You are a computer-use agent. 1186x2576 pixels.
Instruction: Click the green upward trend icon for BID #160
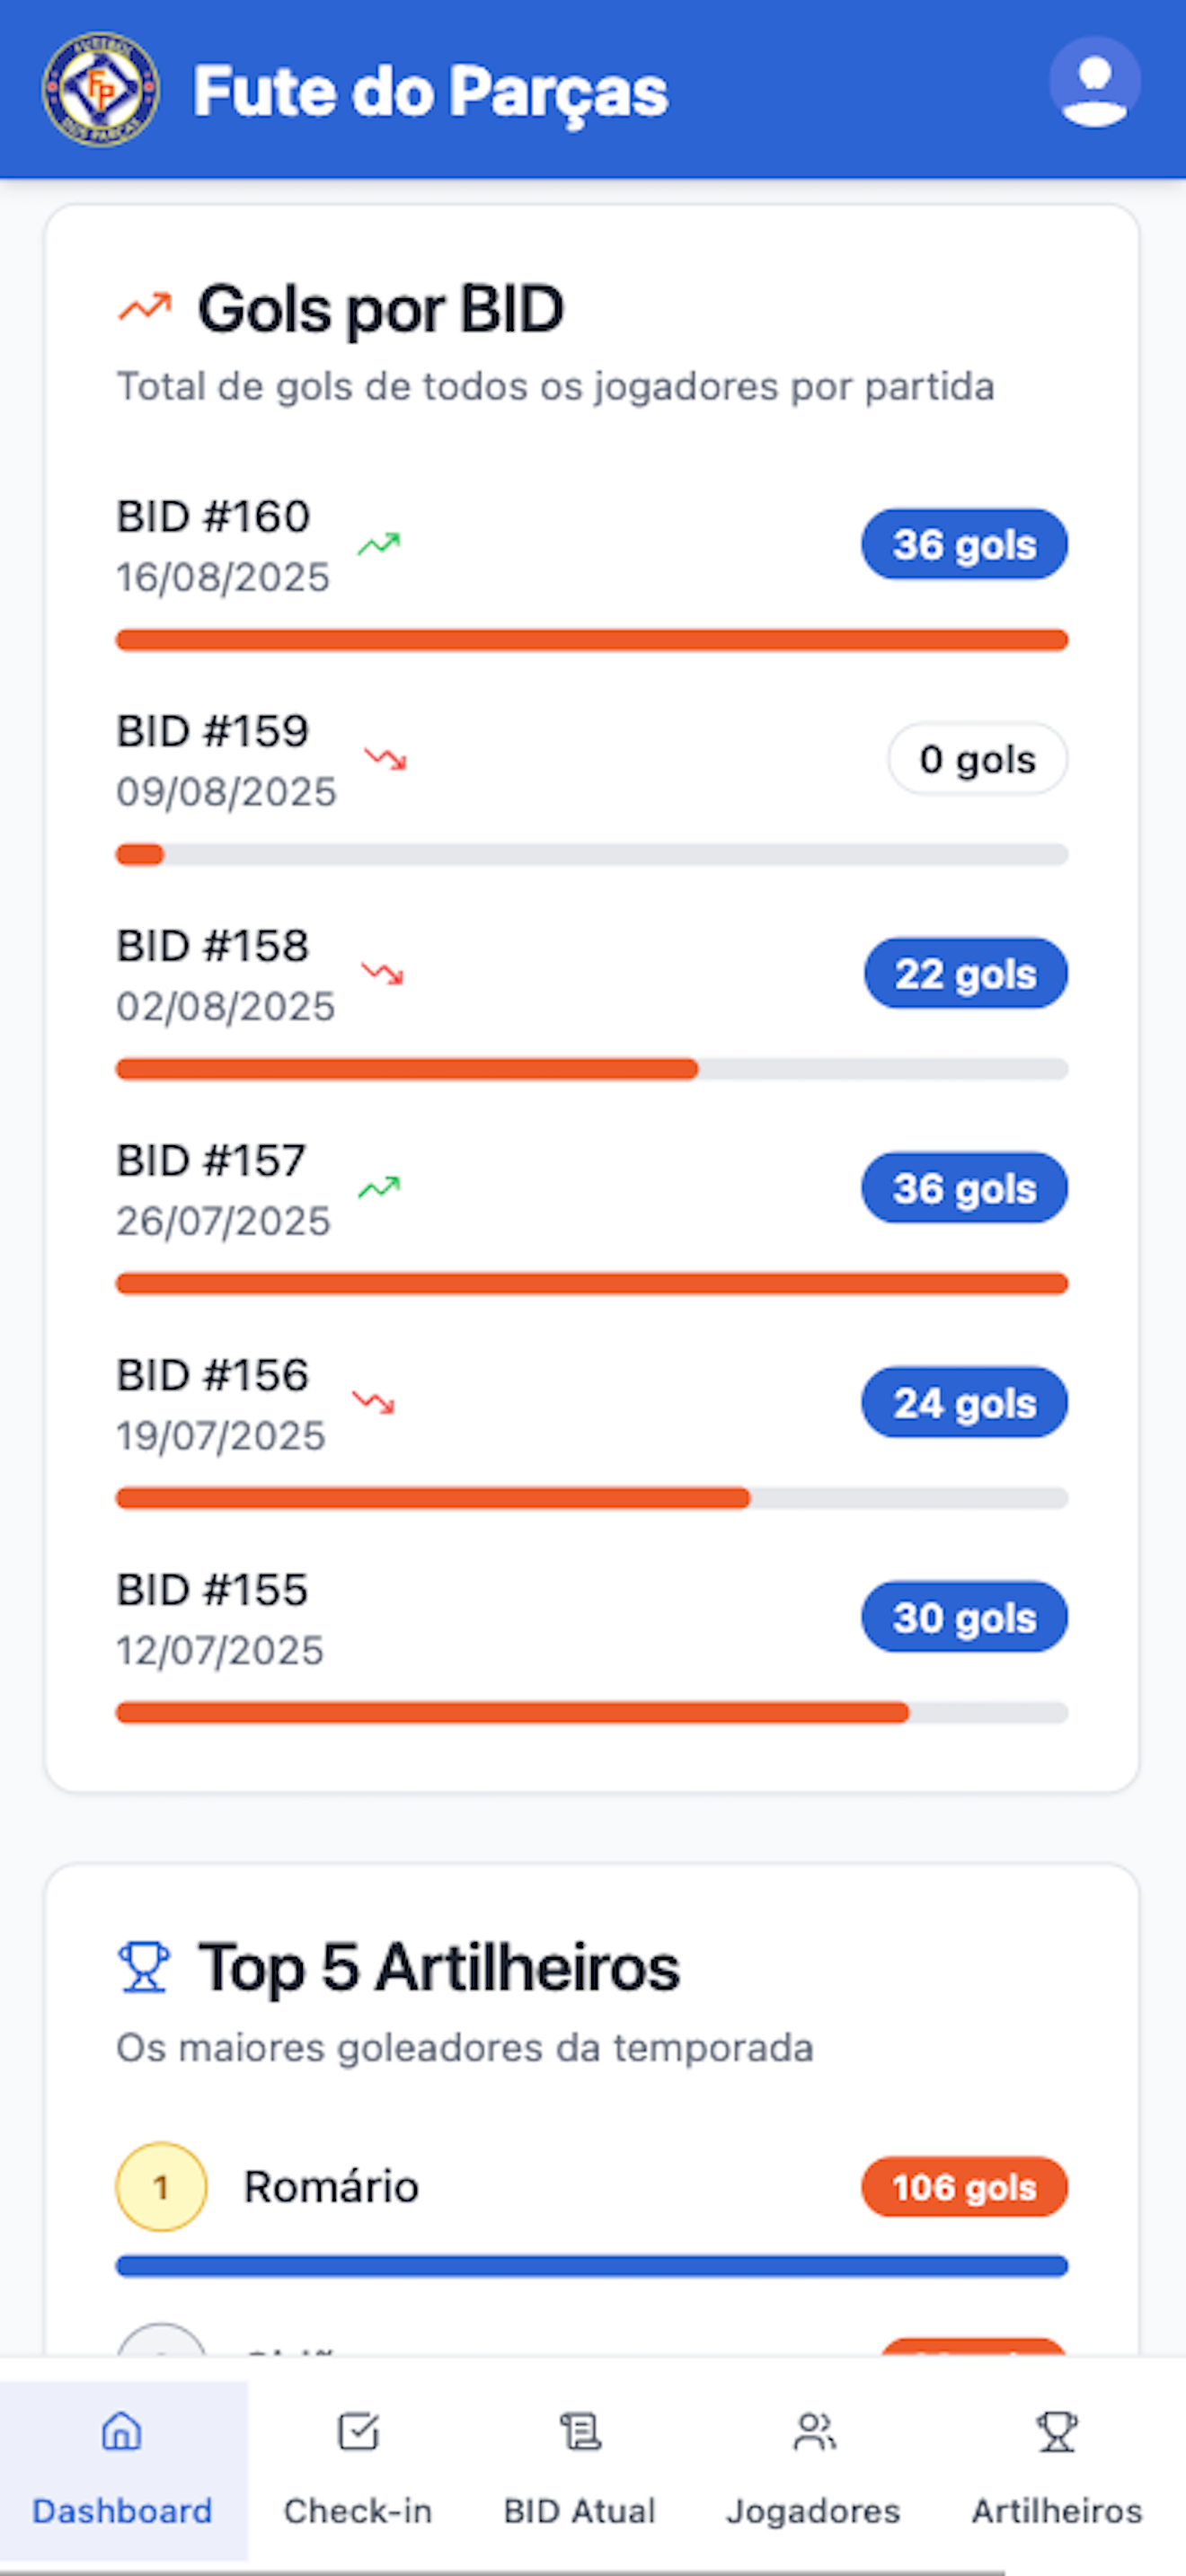tap(379, 545)
